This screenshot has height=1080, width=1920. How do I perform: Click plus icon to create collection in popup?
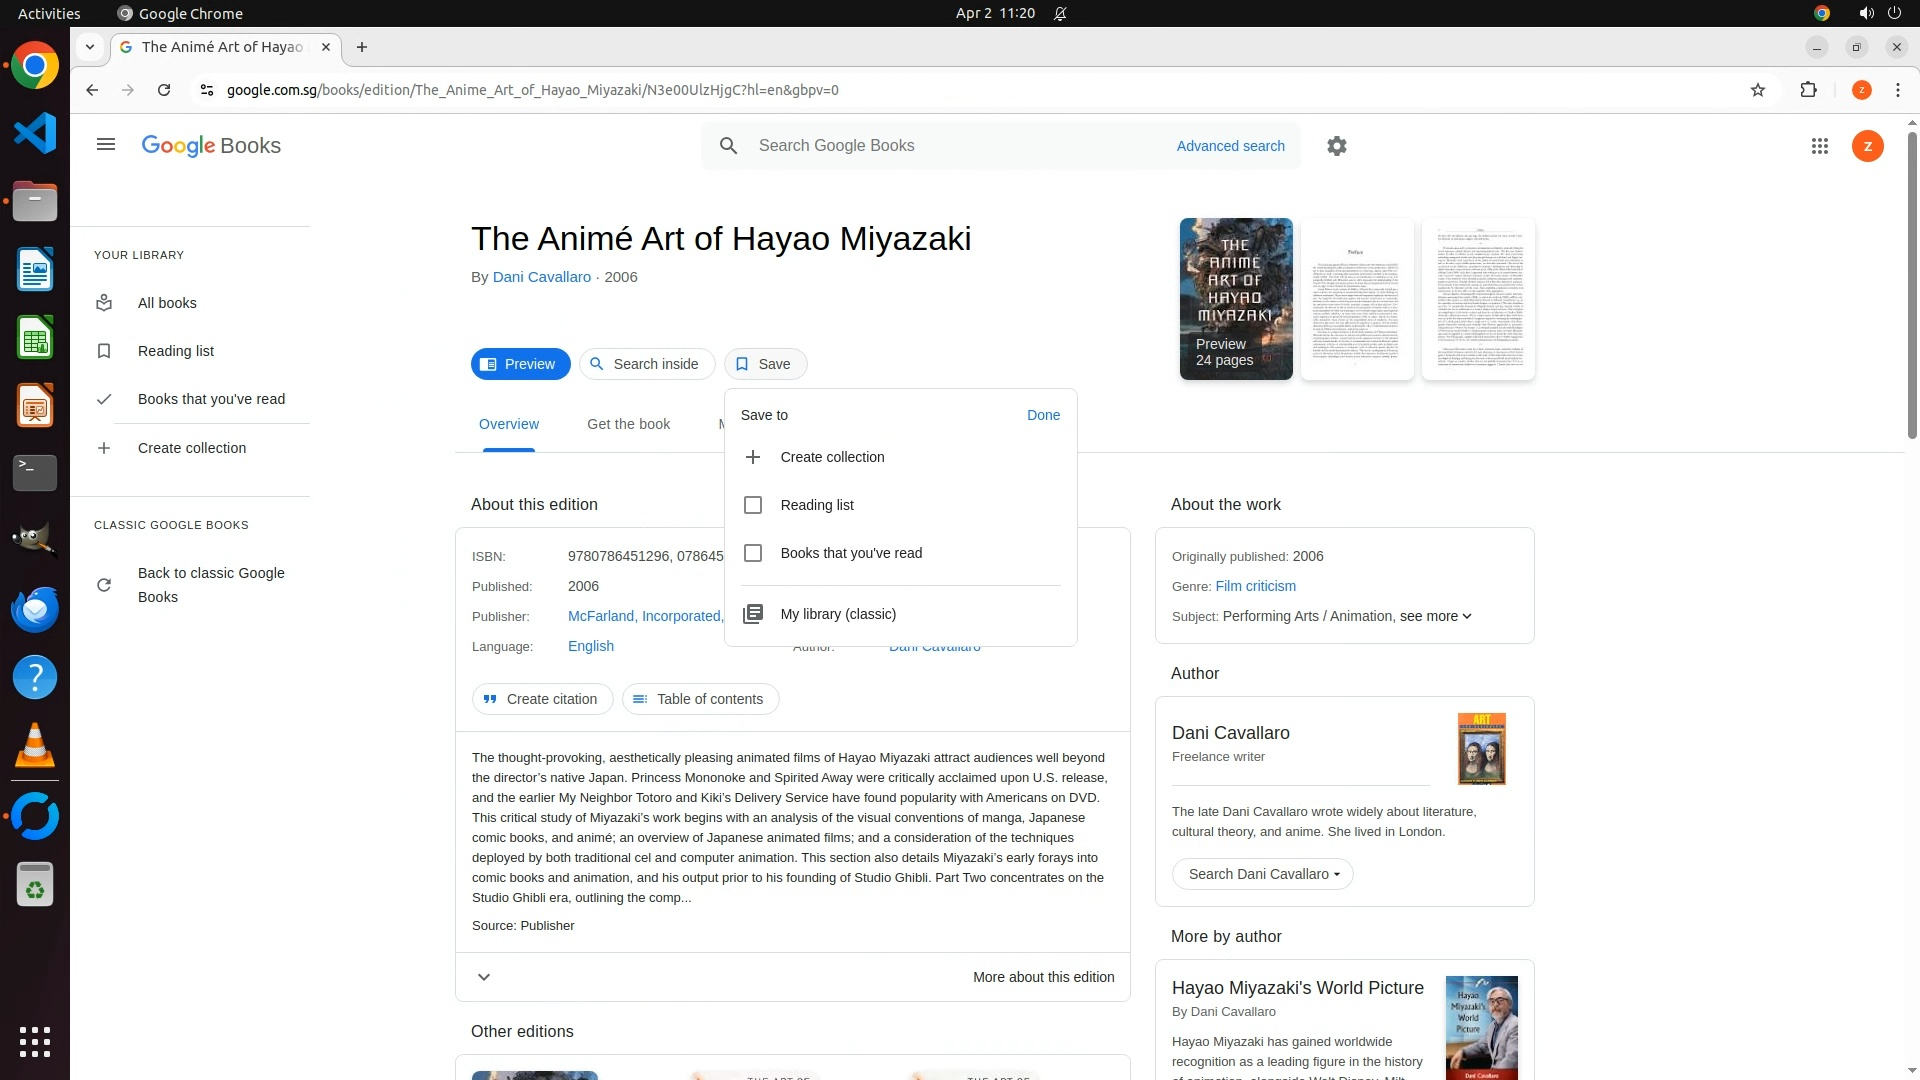coord(753,457)
